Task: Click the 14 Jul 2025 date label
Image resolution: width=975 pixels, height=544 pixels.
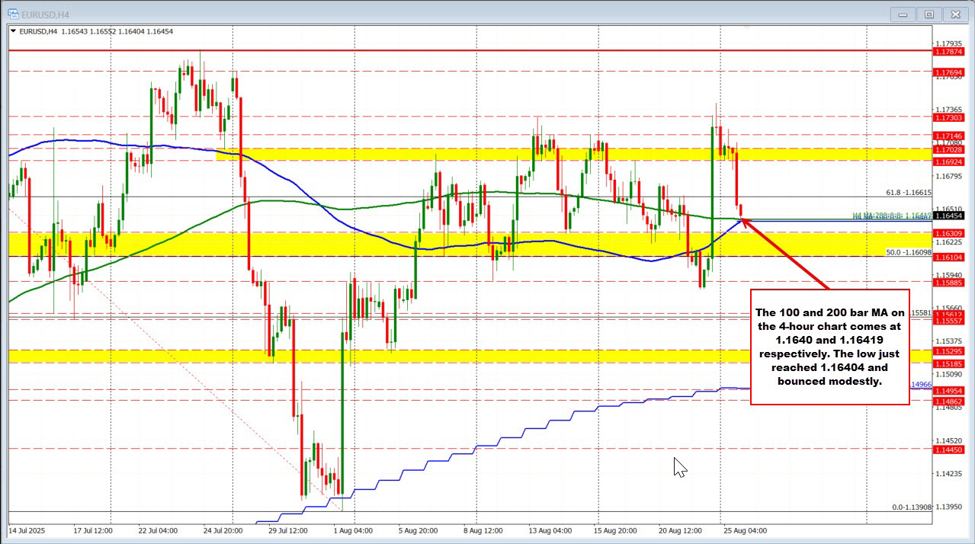Action: [28, 529]
